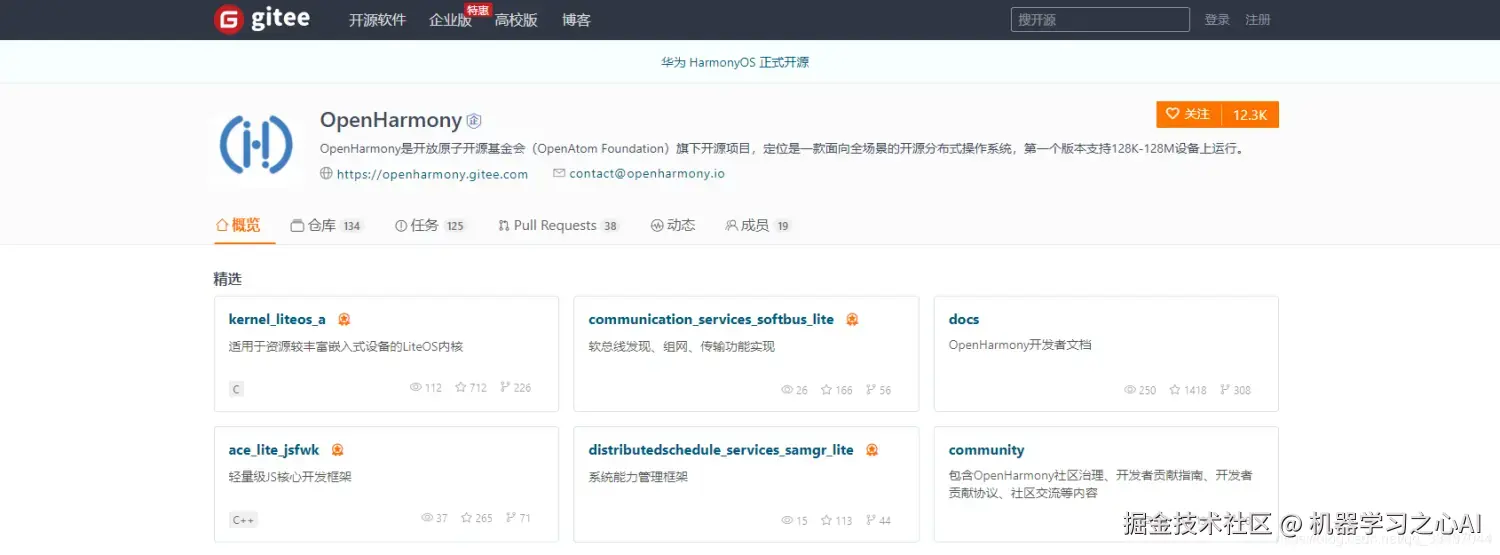This screenshot has width=1500, height=555.
Task: Open the 仓库 repositories tab
Action: click(x=326, y=226)
